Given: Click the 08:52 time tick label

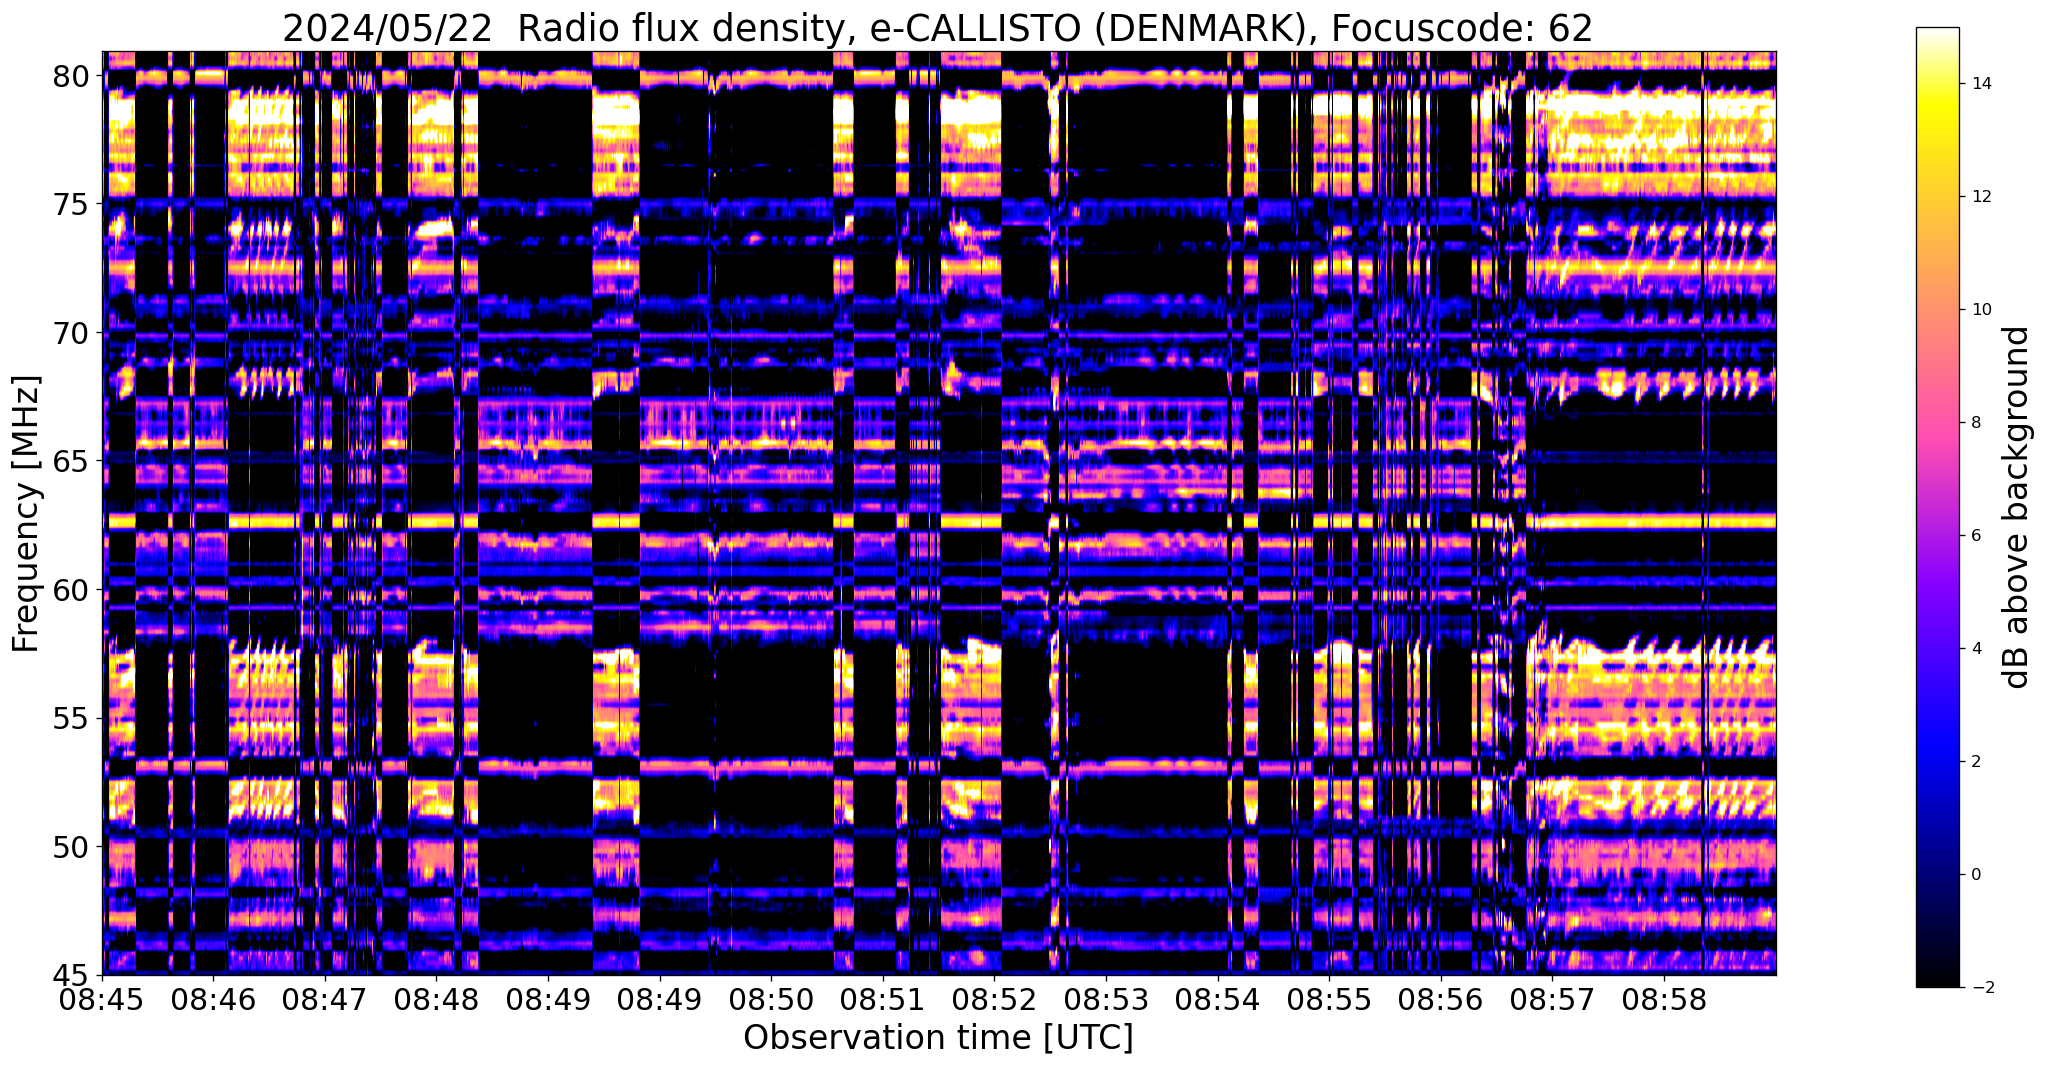Looking at the screenshot, I should coord(995,1000).
